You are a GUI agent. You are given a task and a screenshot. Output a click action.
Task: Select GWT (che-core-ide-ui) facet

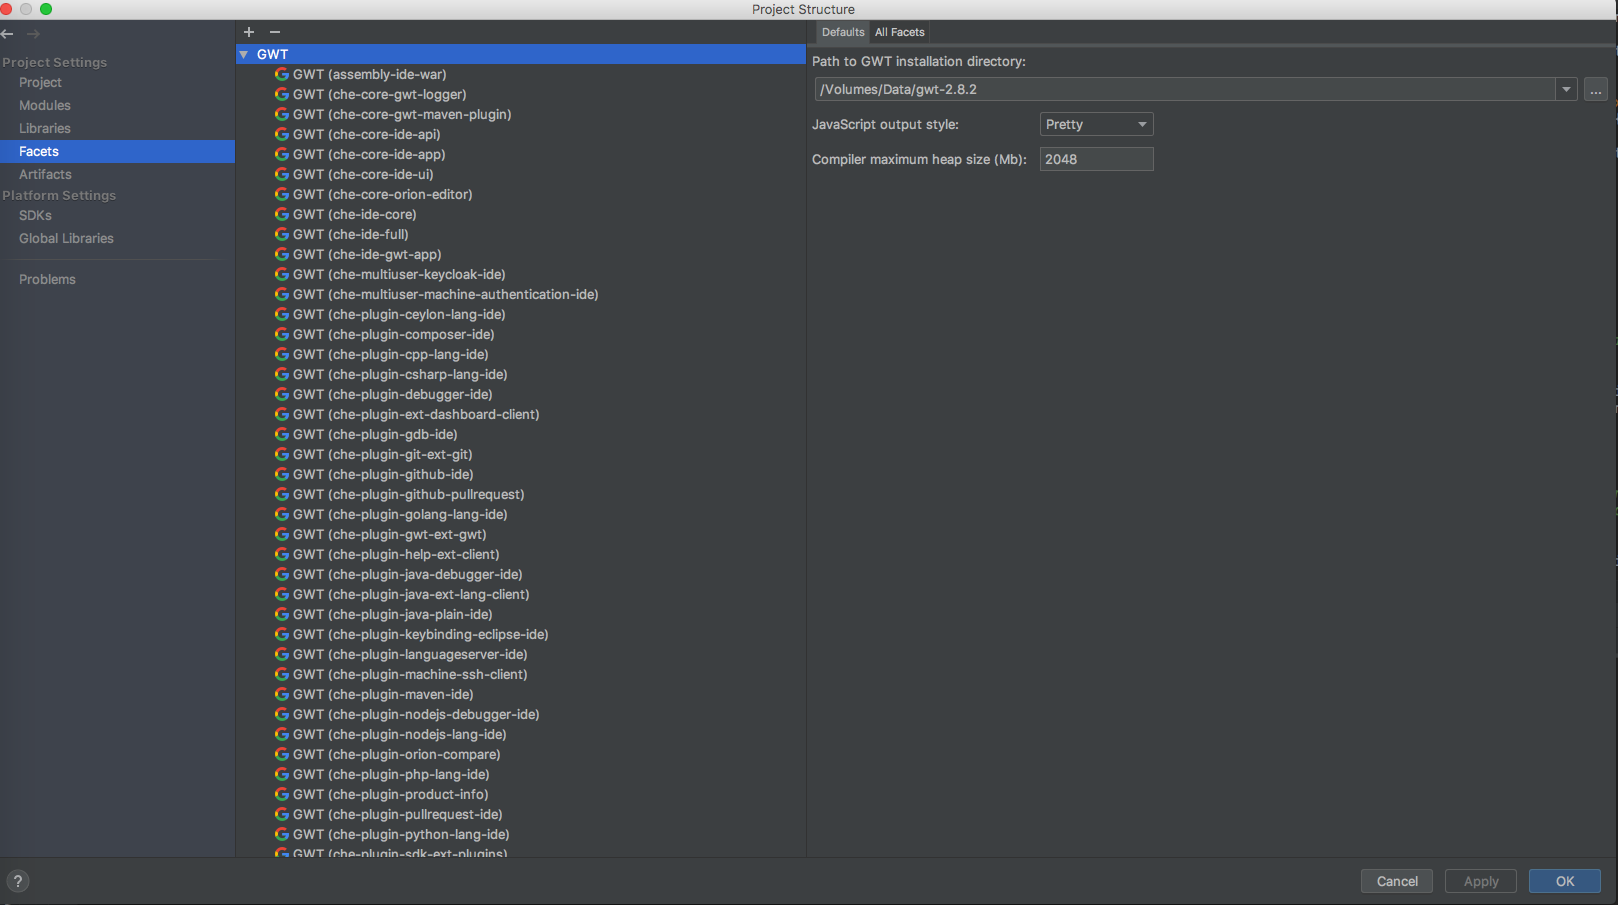(x=363, y=174)
